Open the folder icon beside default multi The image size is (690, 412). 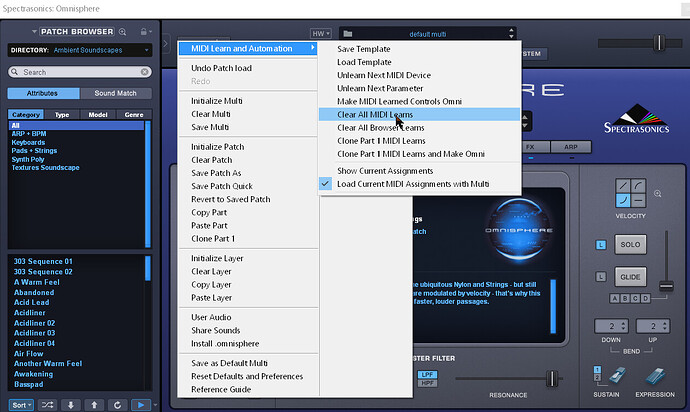(348, 33)
